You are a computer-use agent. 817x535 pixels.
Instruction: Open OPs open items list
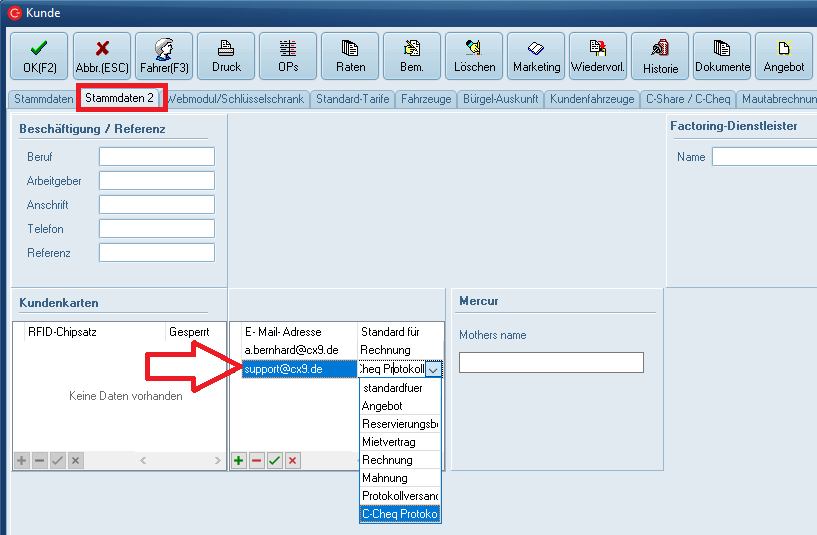click(288, 56)
